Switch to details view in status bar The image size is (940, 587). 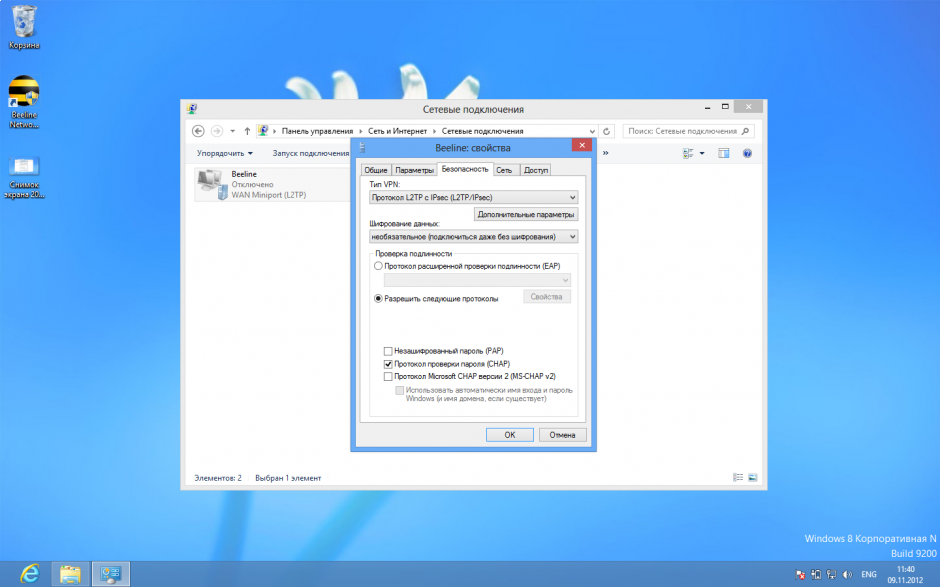click(738, 477)
